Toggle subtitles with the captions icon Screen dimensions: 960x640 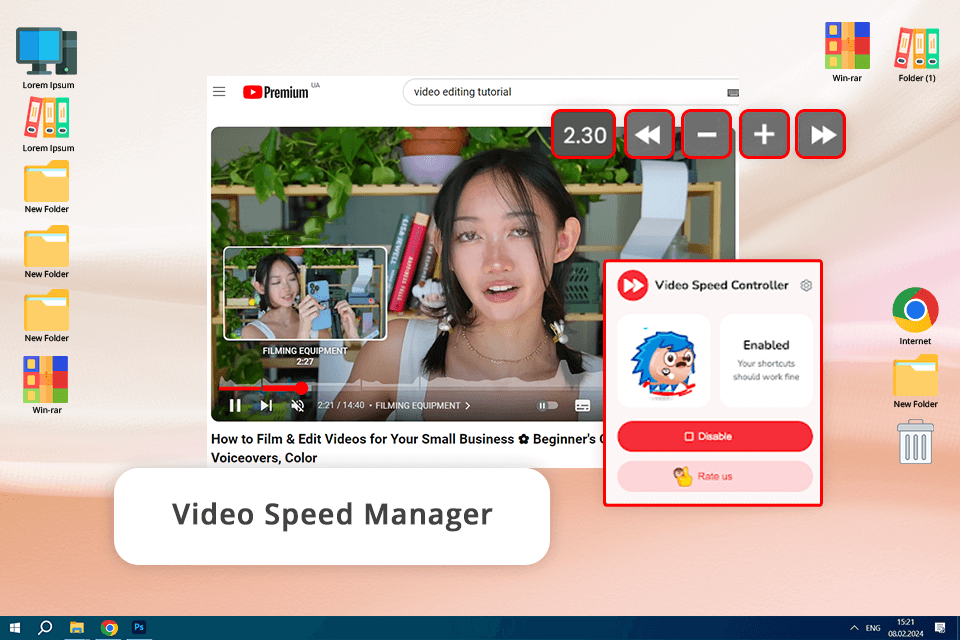(583, 405)
